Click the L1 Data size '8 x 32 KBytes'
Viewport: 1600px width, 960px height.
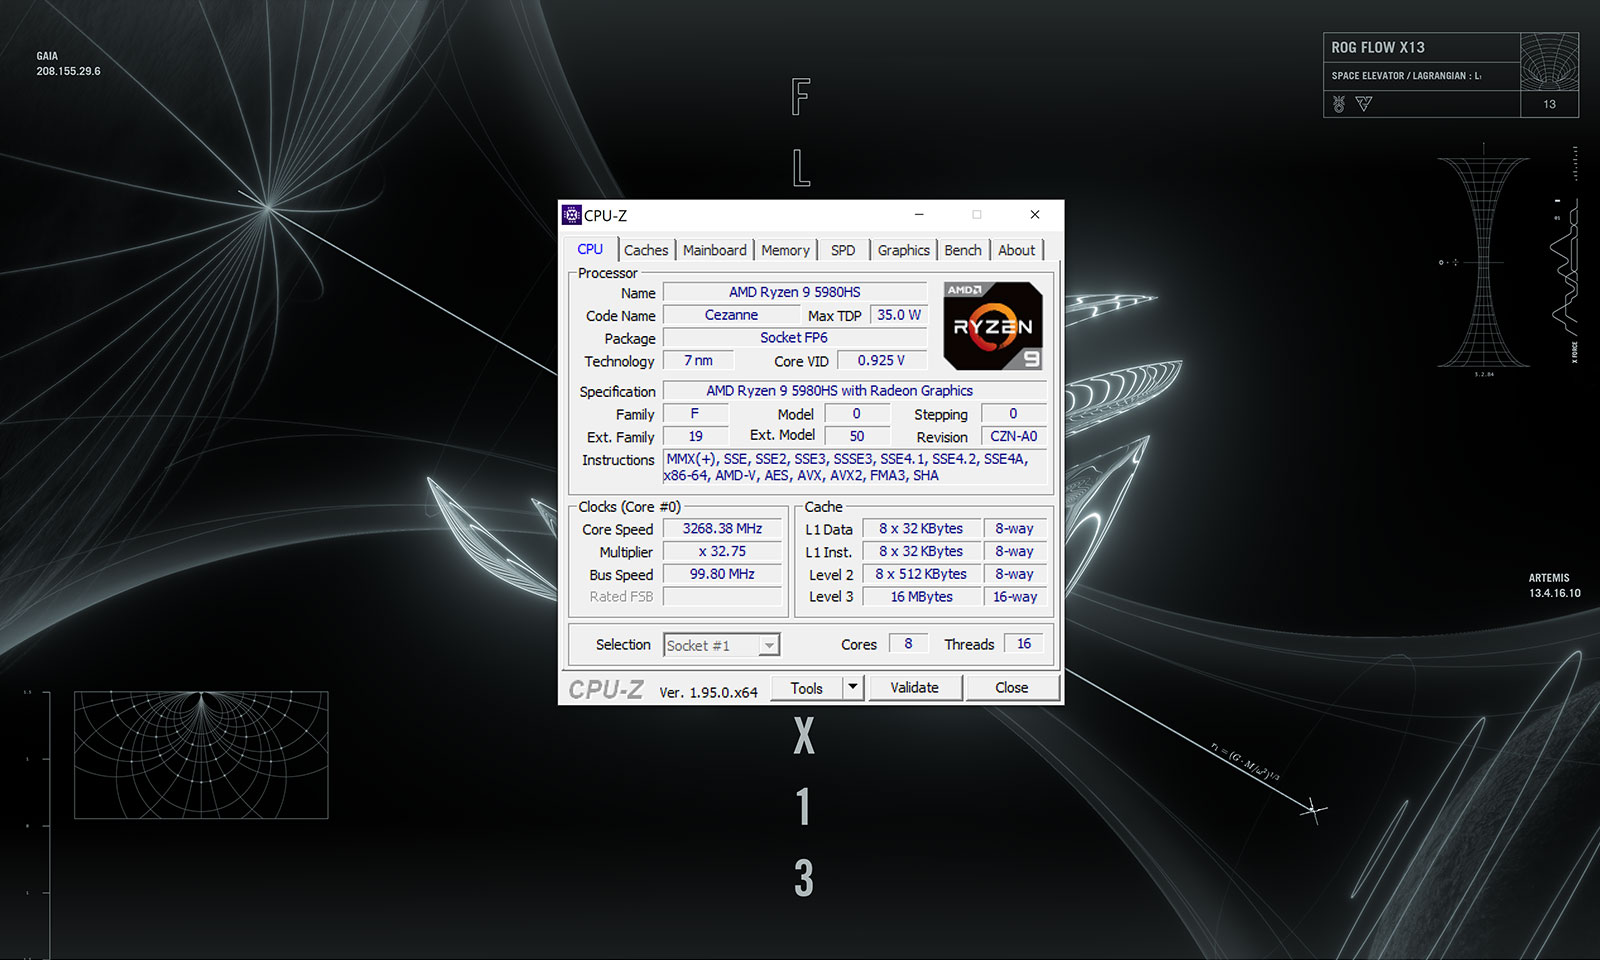pos(921,529)
